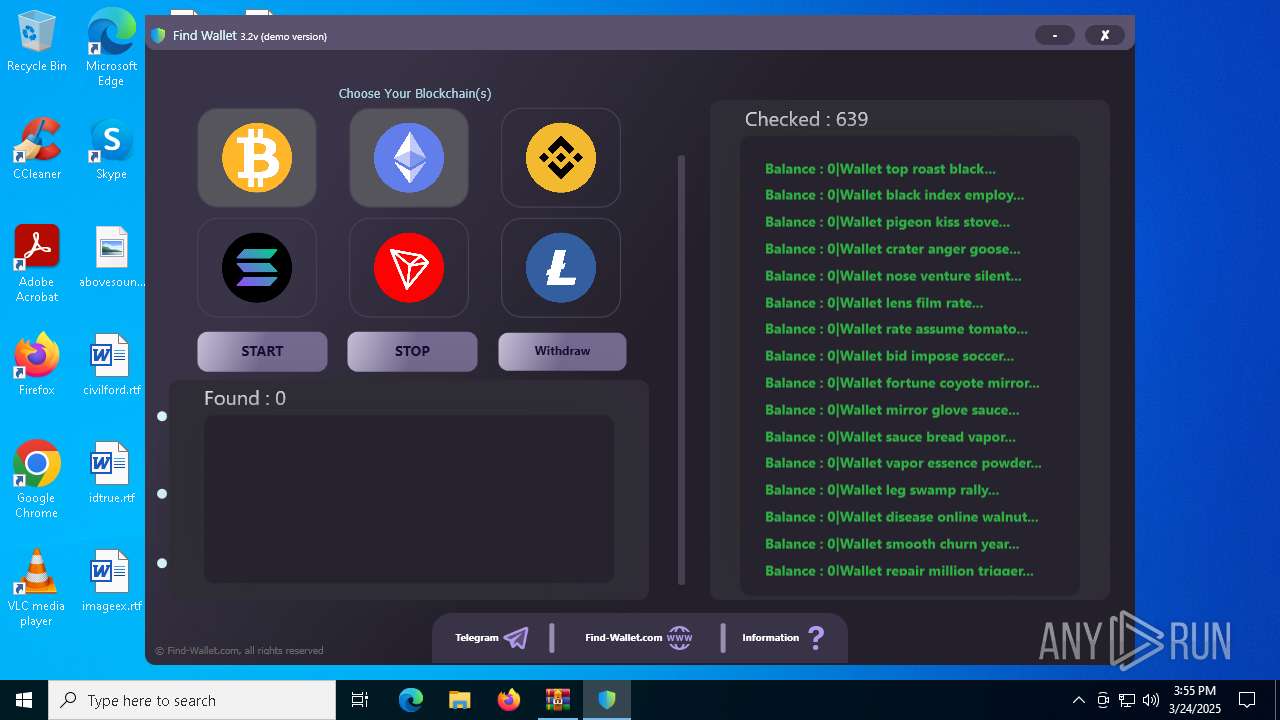Viewport: 1280px width, 720px height.
Task: Select the Bitcoin blockchain icon
Action: tap(257, 158)
